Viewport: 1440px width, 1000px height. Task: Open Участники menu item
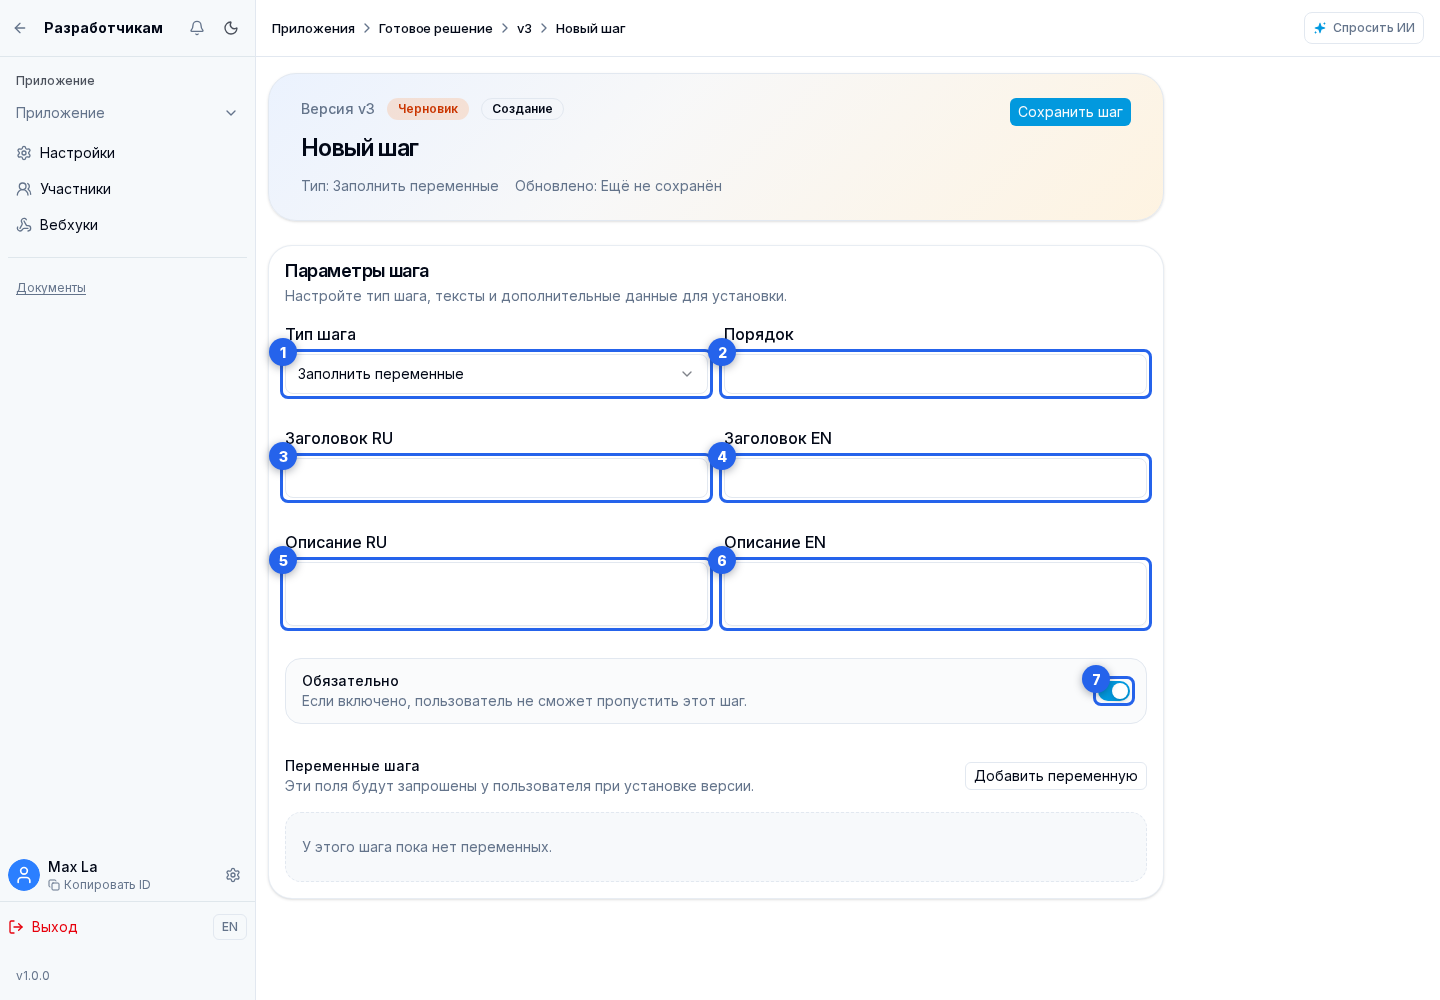[x=127, y=189]
